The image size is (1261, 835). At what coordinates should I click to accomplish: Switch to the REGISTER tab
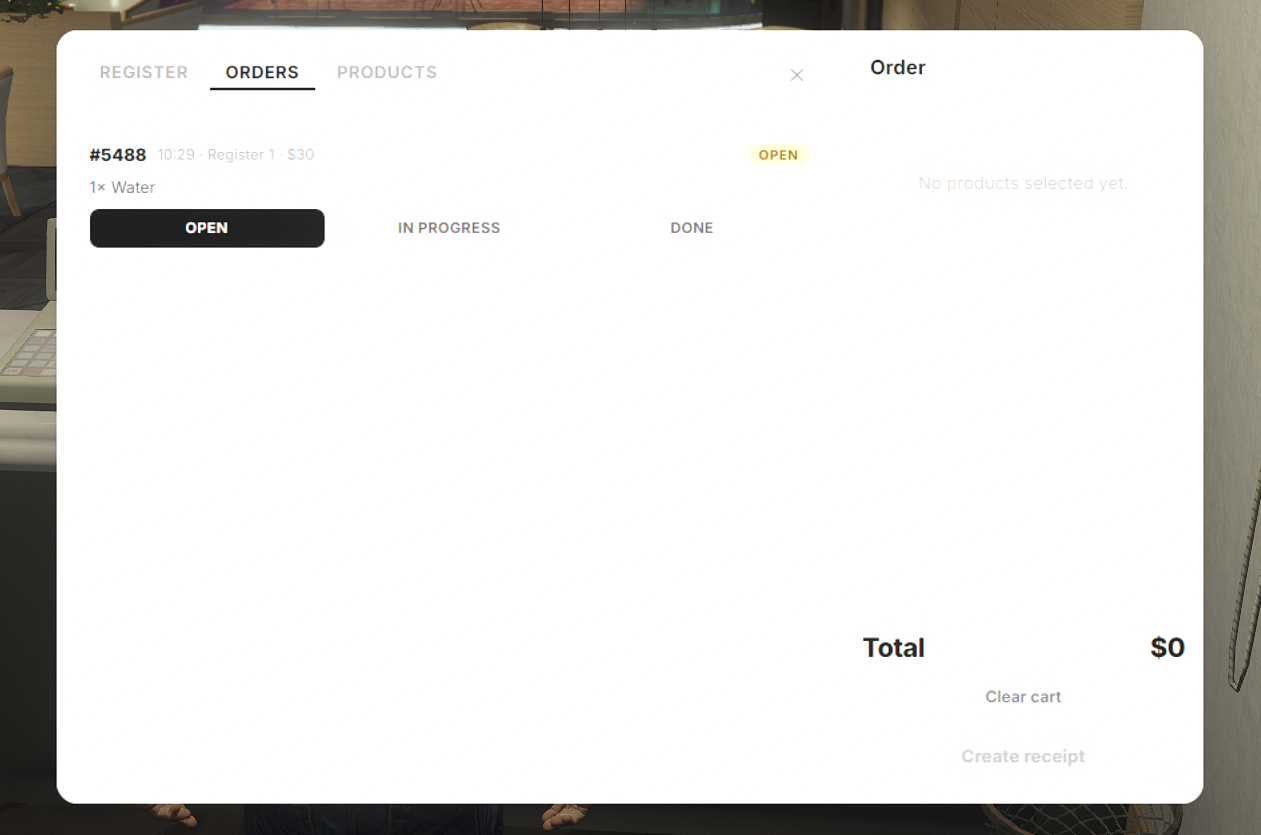tap(144, 72)
